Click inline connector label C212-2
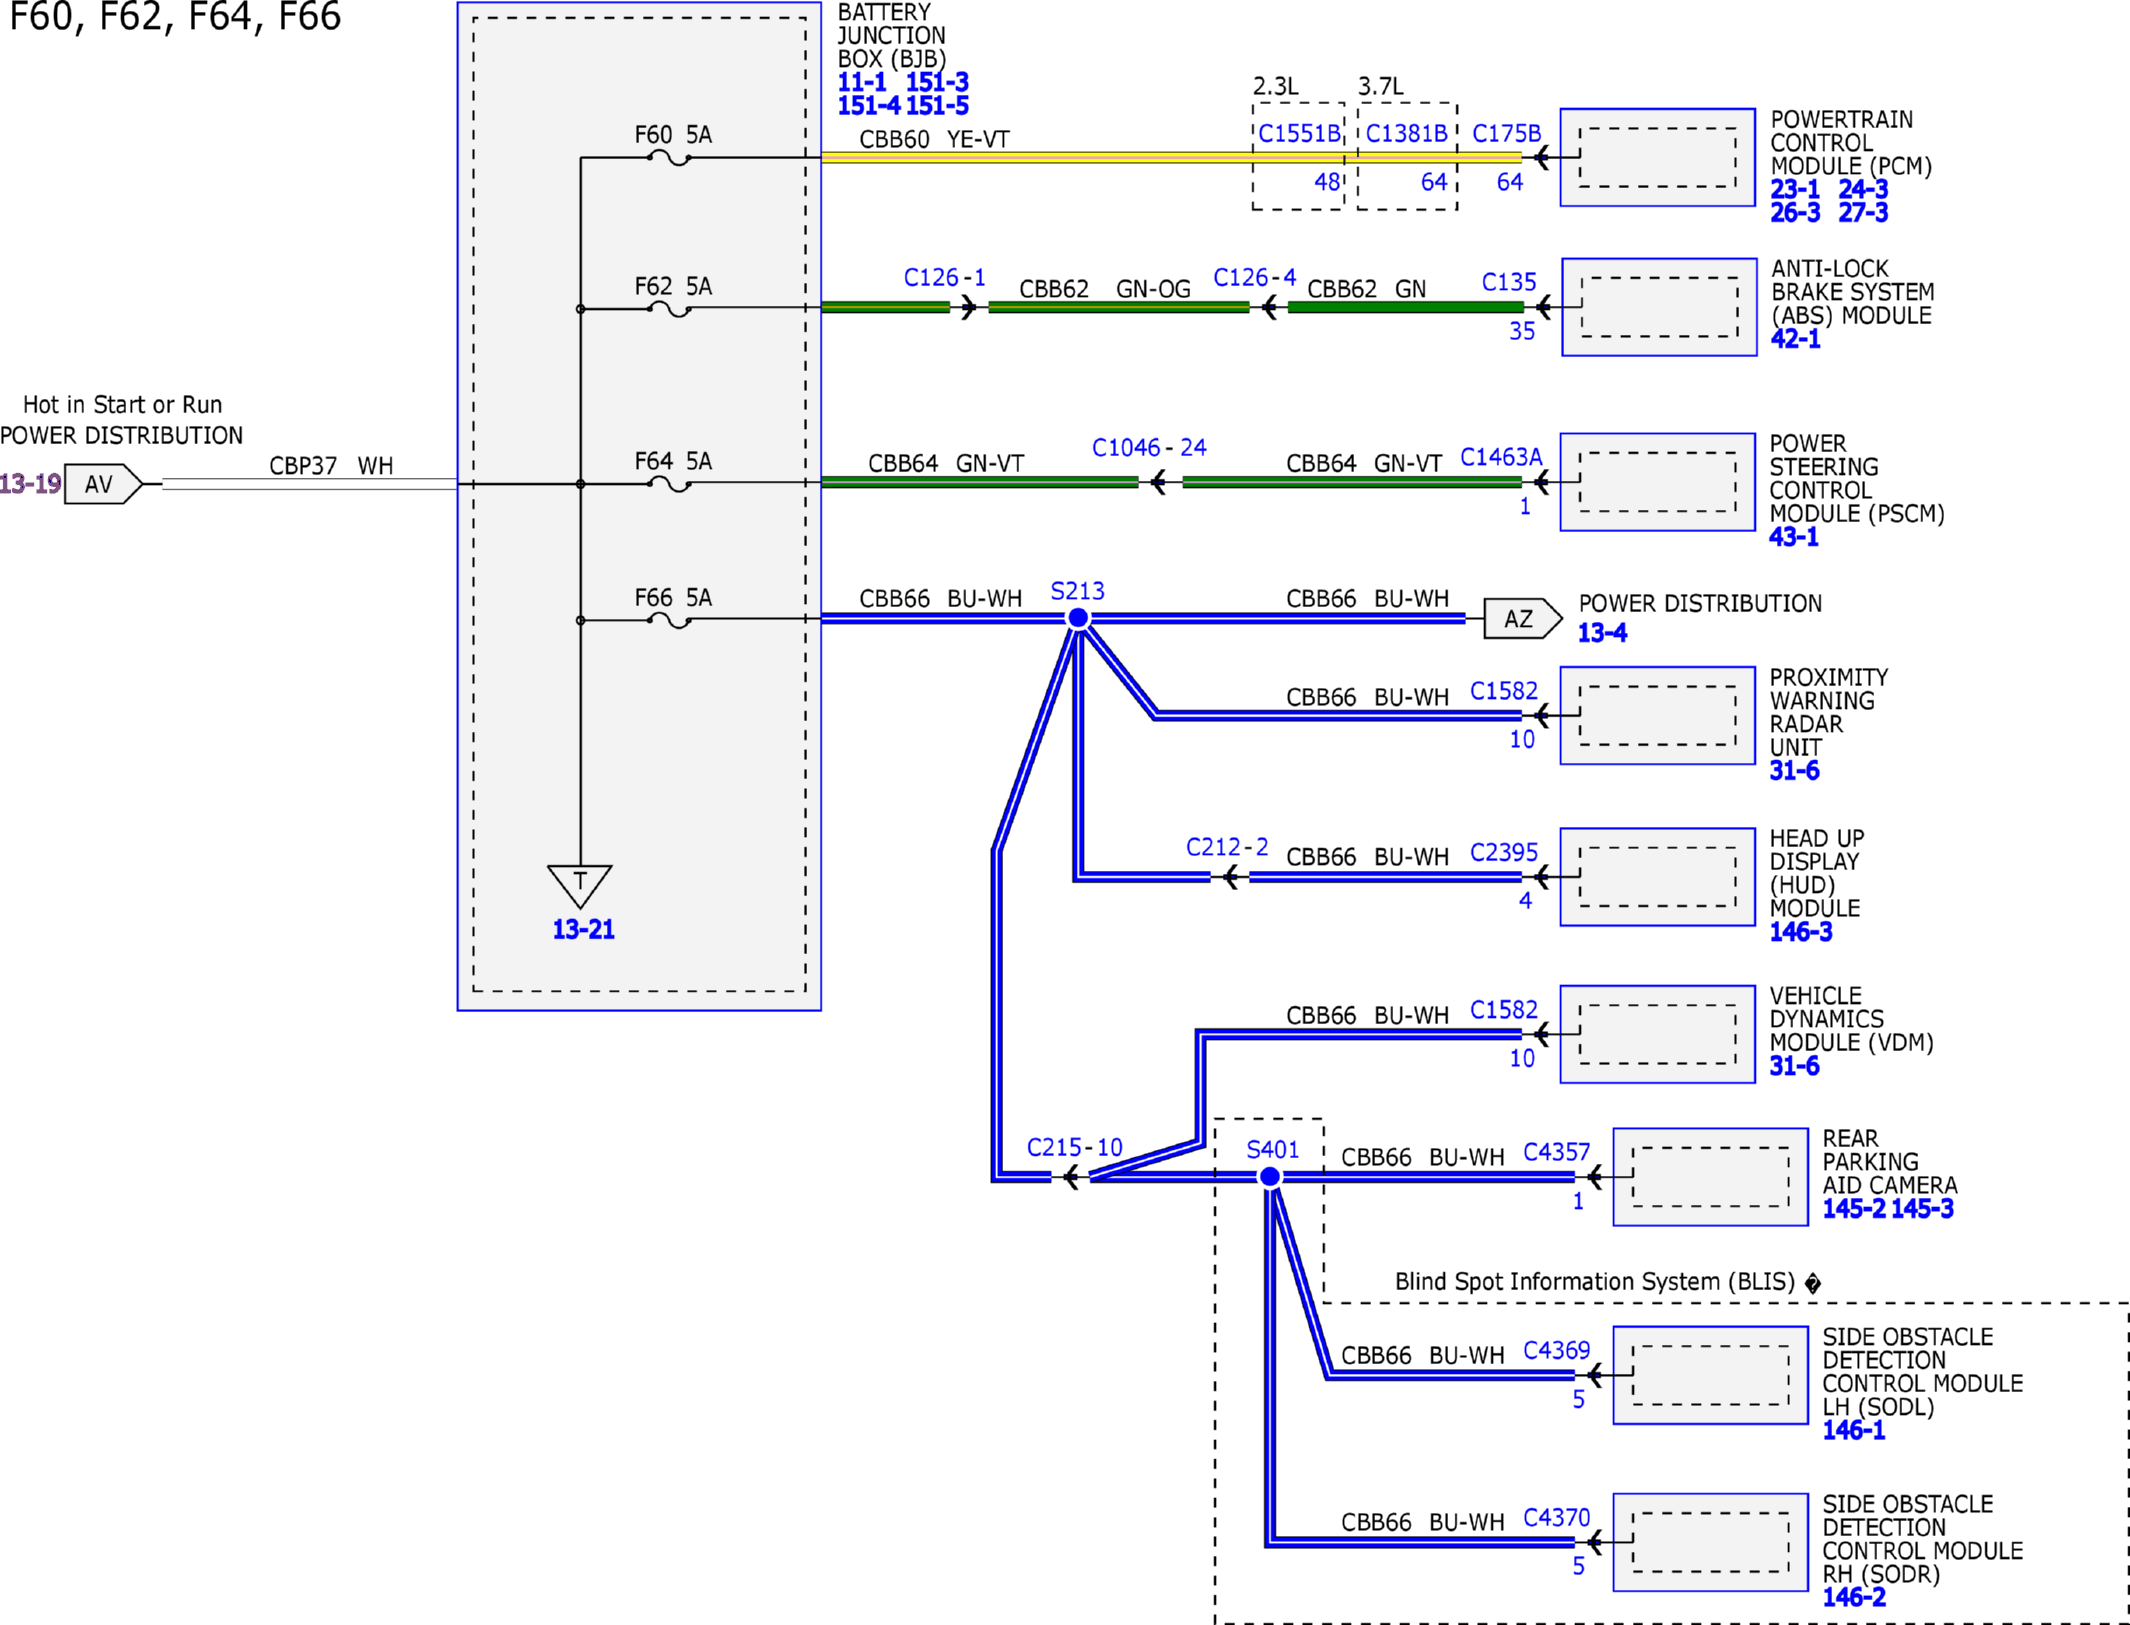 pyautogui.click(x=1227, y=847)
